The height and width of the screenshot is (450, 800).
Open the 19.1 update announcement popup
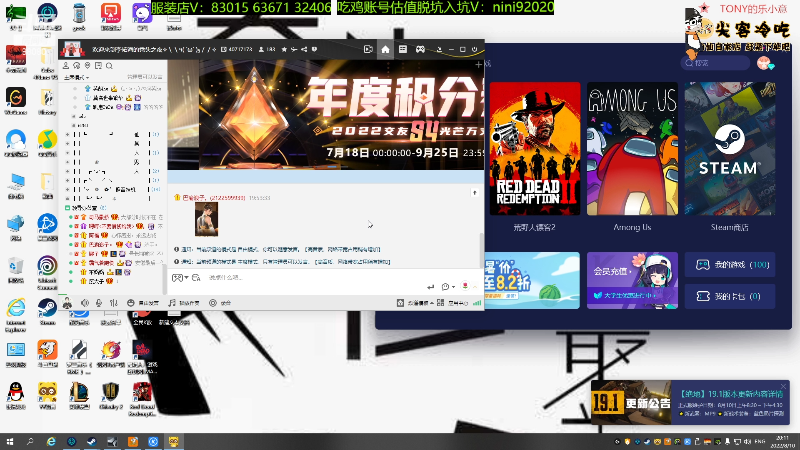pyautogui.click(x=690, y=403)
